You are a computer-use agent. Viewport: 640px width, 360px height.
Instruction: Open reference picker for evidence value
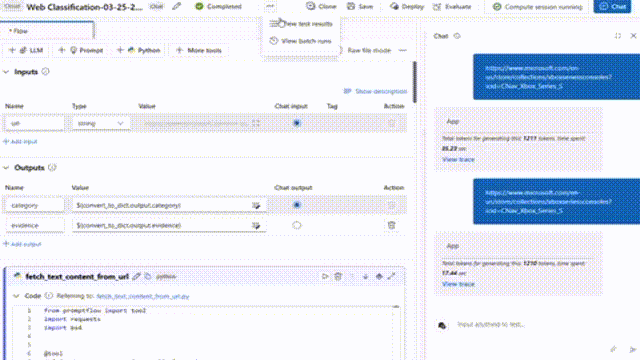[x=256, y=225]
